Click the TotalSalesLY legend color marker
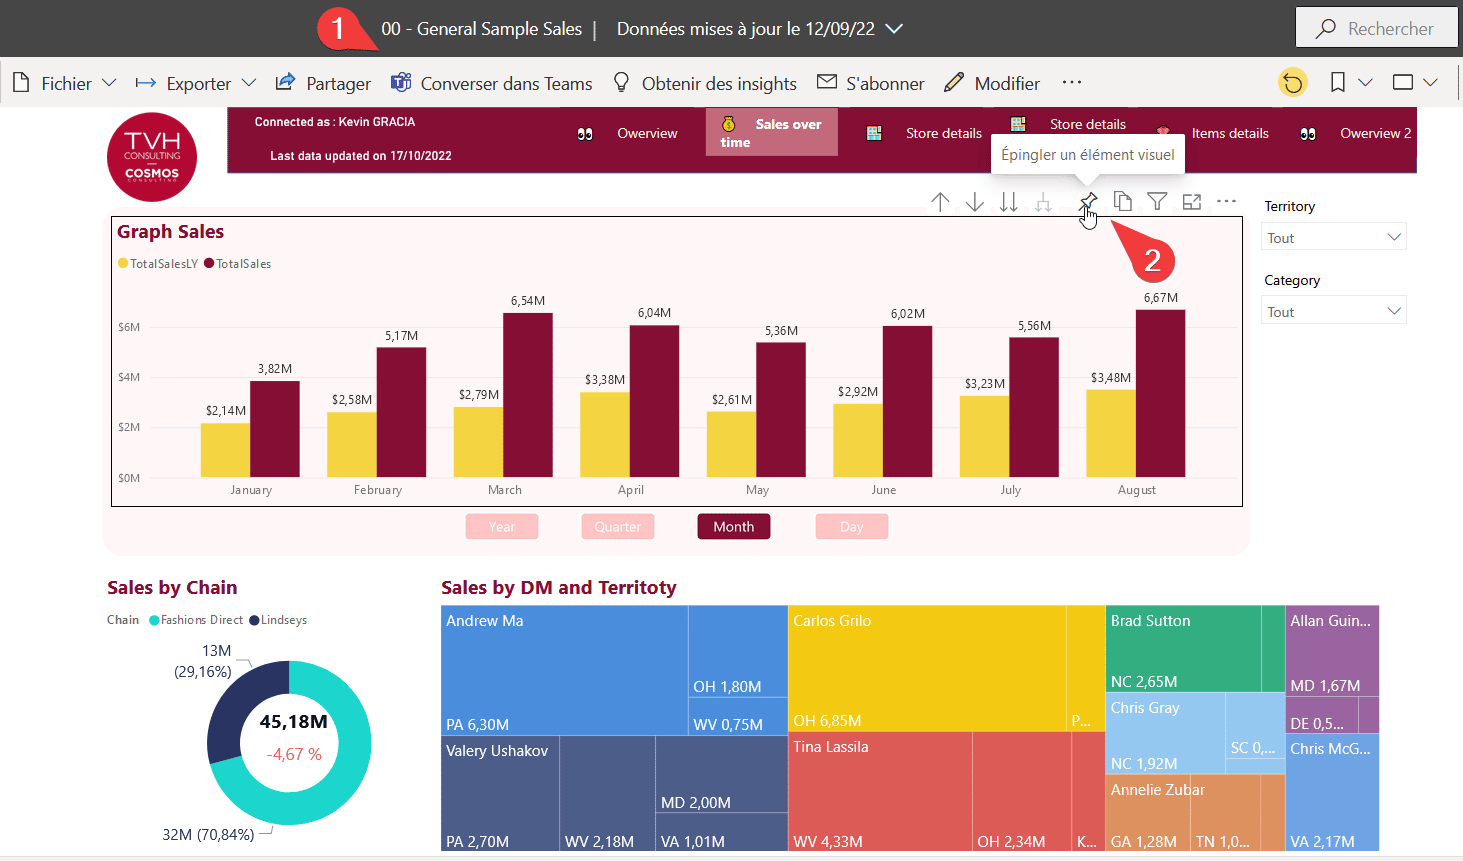Screen dimensions: 1463x861 123,264
